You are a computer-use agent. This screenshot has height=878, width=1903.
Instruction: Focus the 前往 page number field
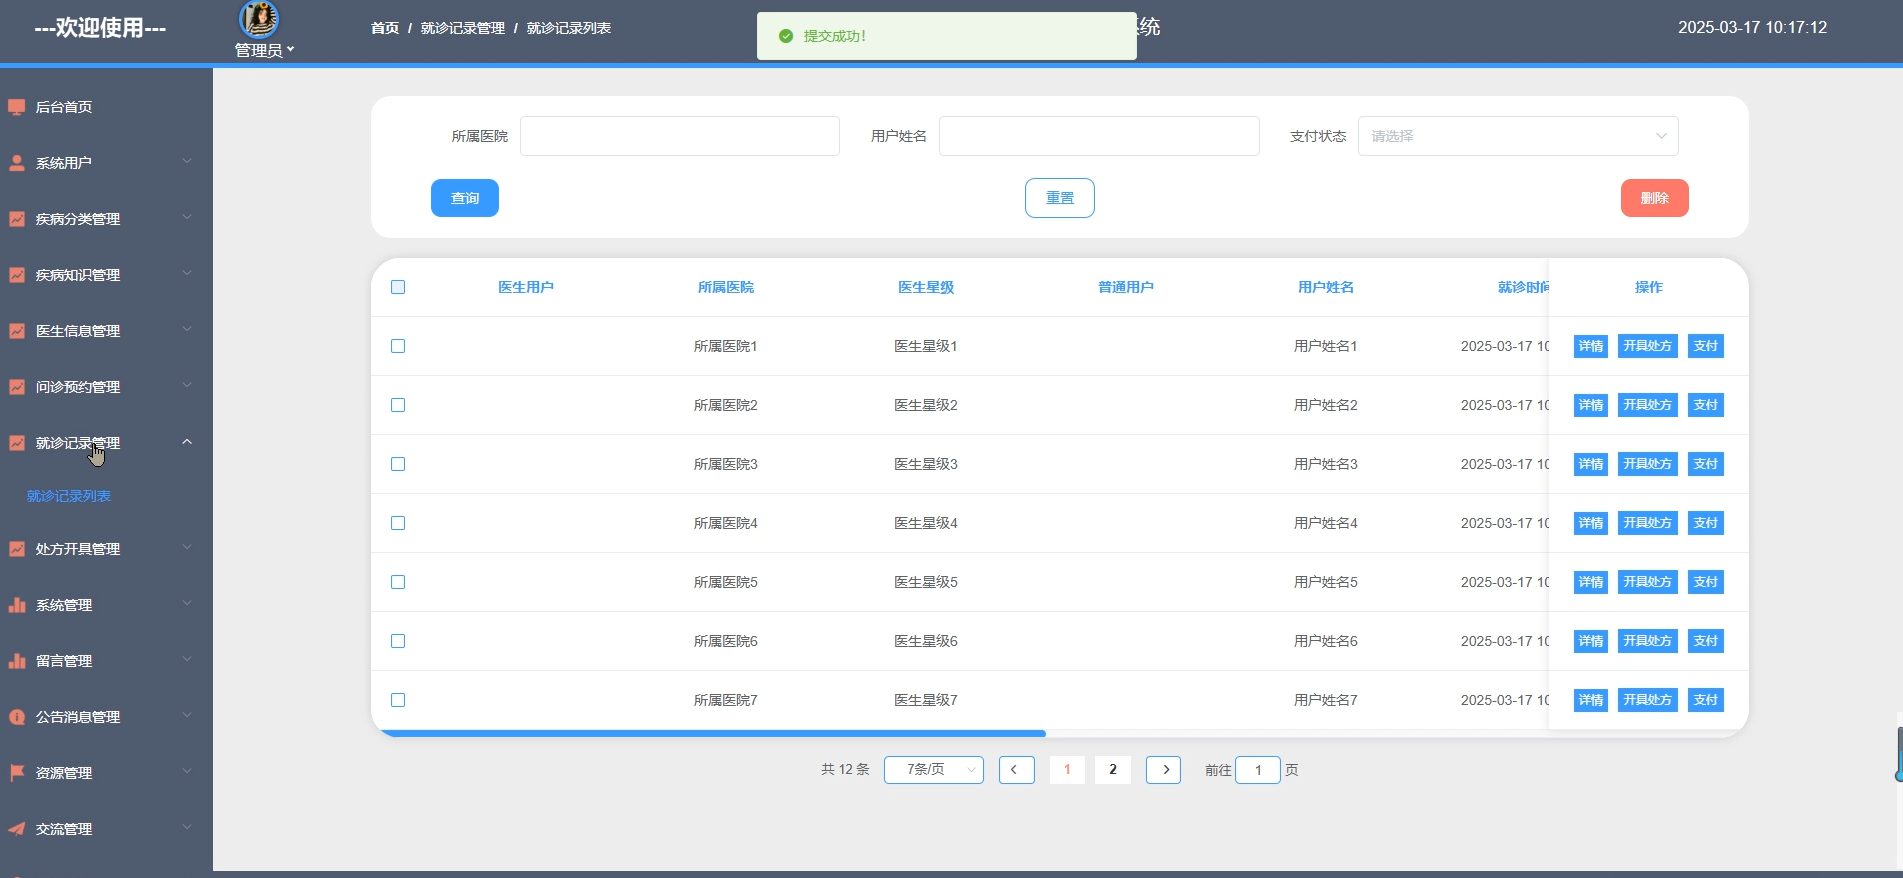(1258, 770)
